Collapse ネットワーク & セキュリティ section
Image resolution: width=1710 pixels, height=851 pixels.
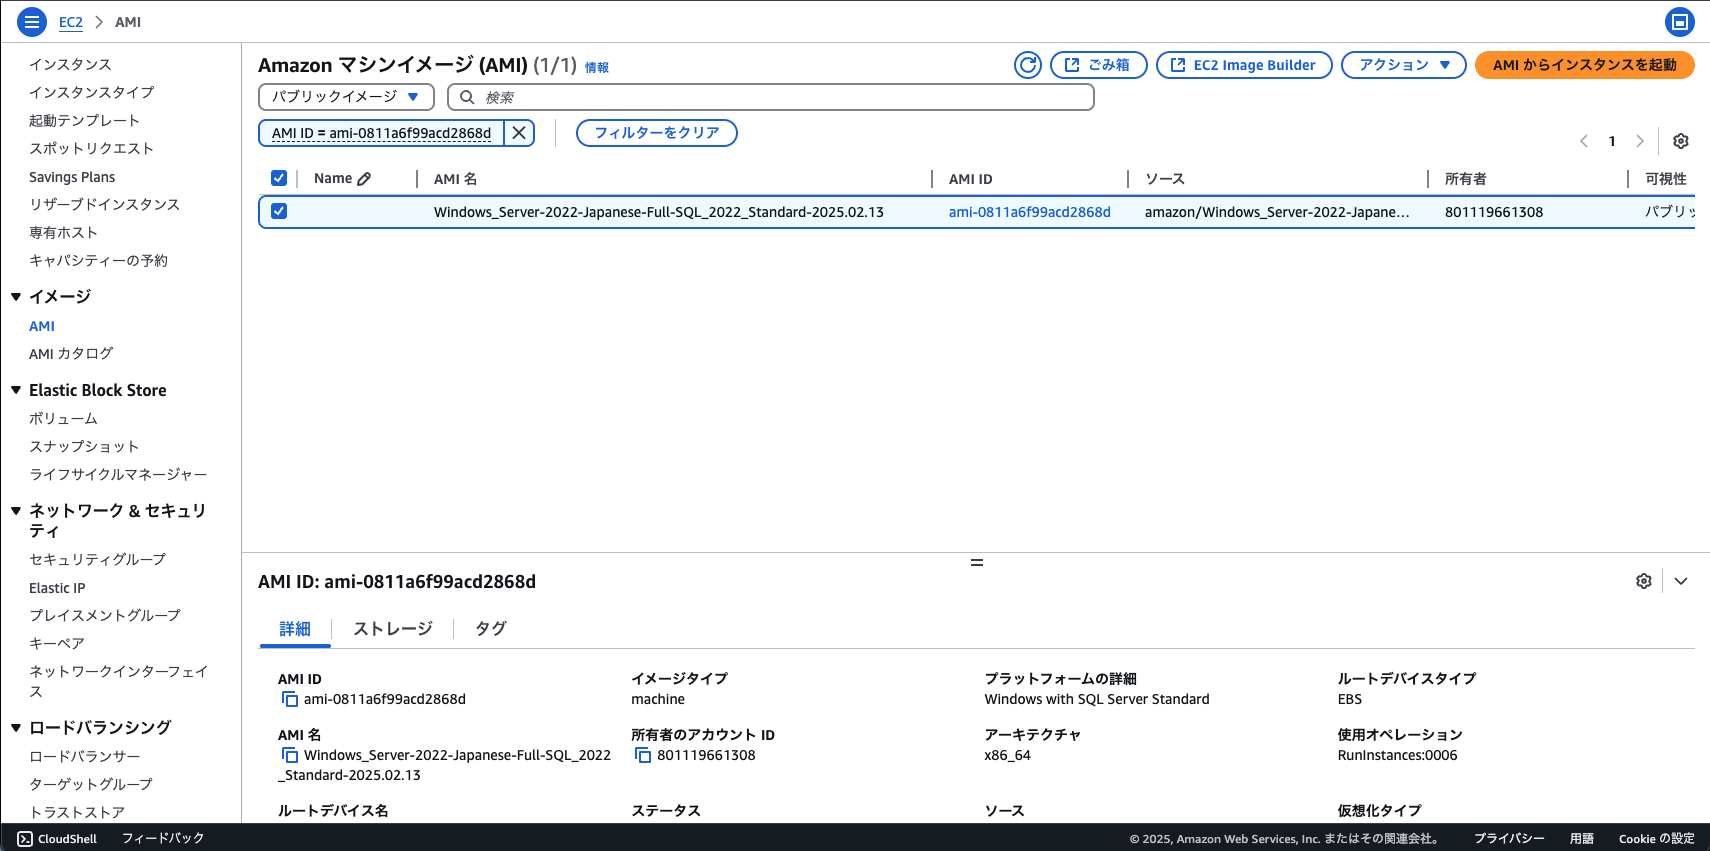tap(16, 510)
